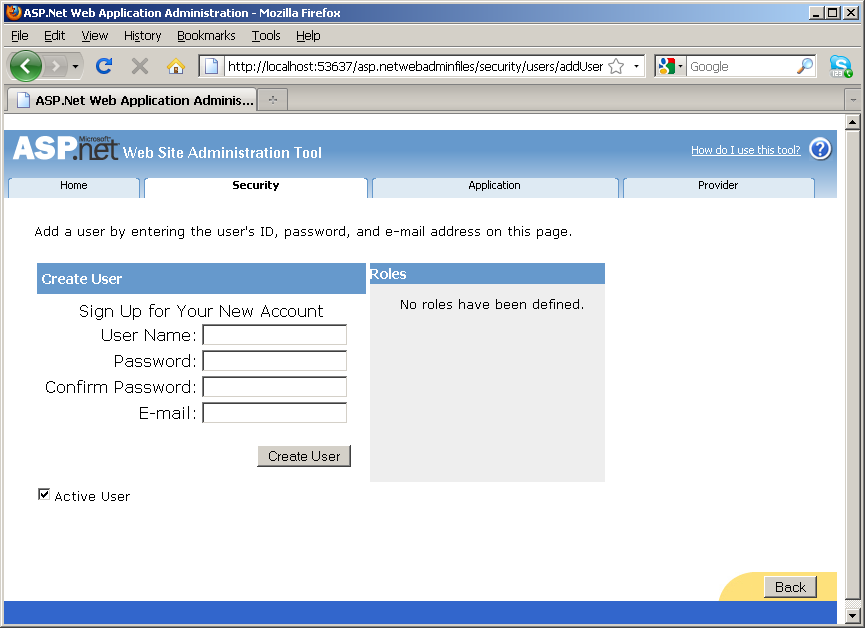
Task: Click in the Confirm Password field
Action: 275,387
